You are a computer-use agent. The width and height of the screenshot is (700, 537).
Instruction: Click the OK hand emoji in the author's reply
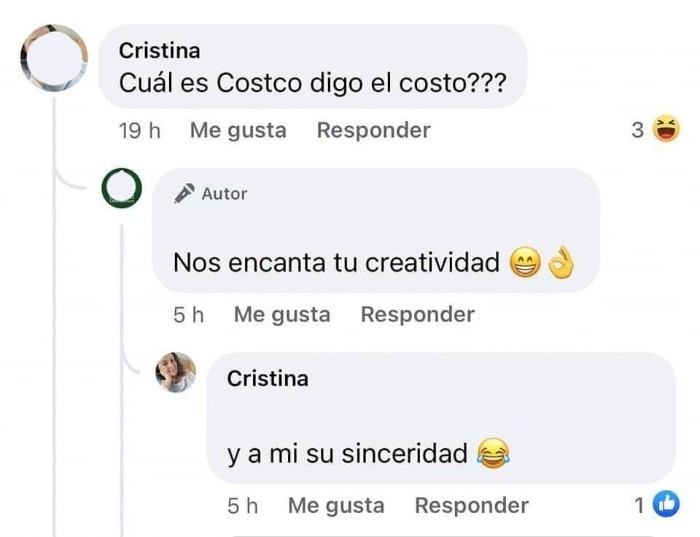pyautogui.click(x=563, y=263)
